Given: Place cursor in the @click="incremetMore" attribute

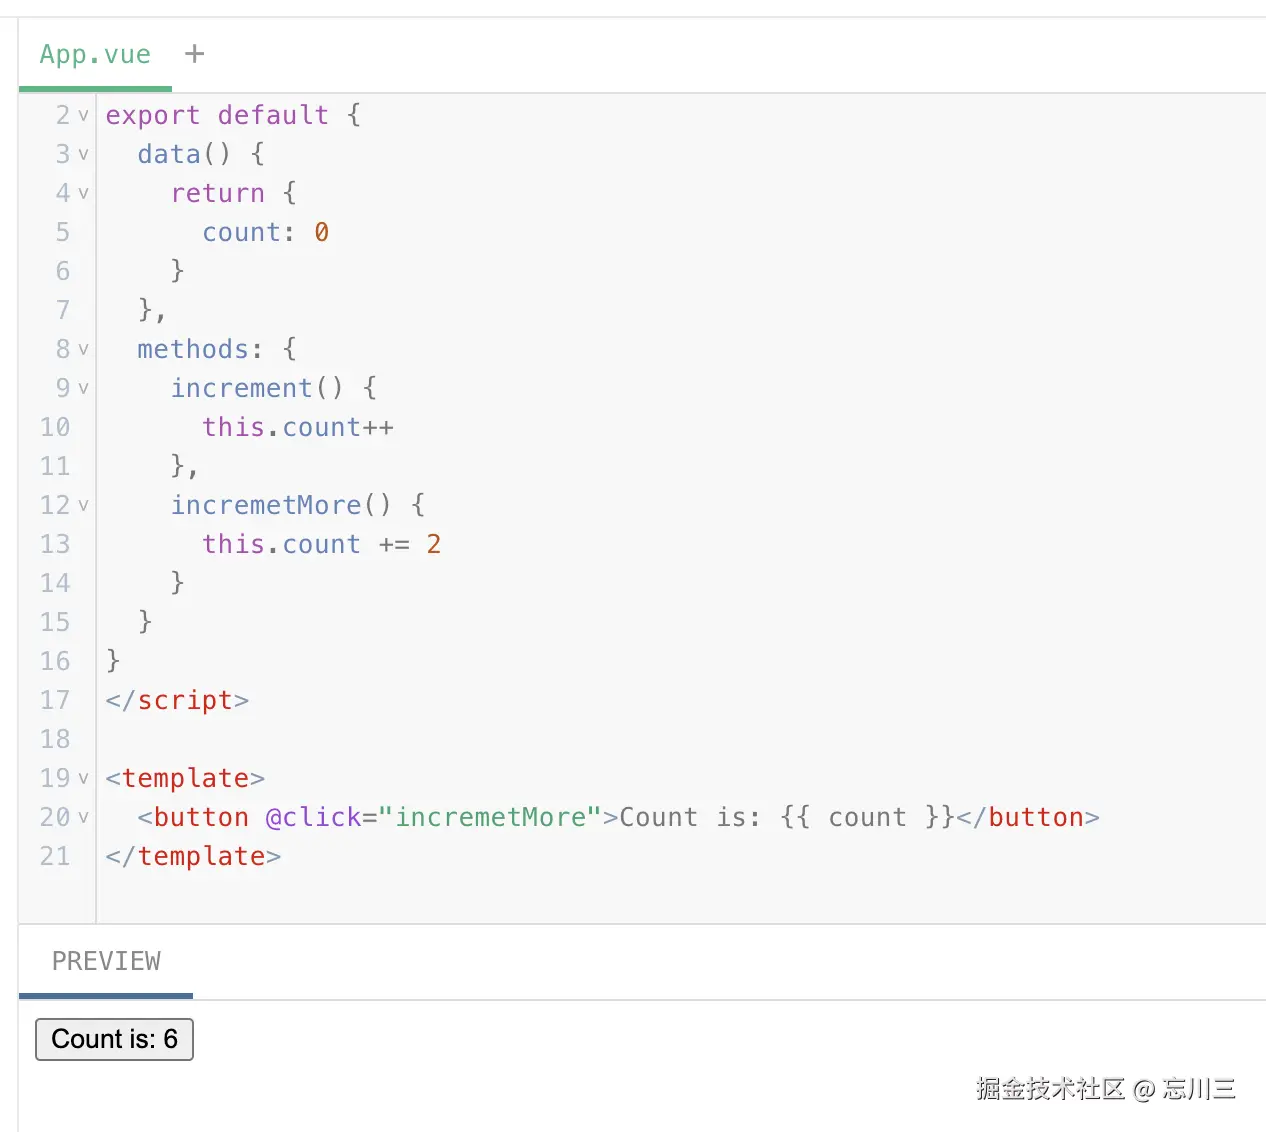Looking at the screenshot, I should pyautogui.click(x=432, y=817).
